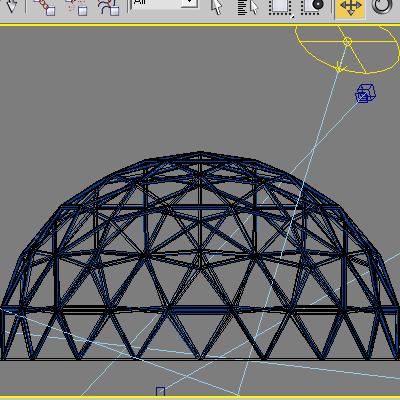
Task: Select the blue camera object in viewport
Action: tap(365, 93)
